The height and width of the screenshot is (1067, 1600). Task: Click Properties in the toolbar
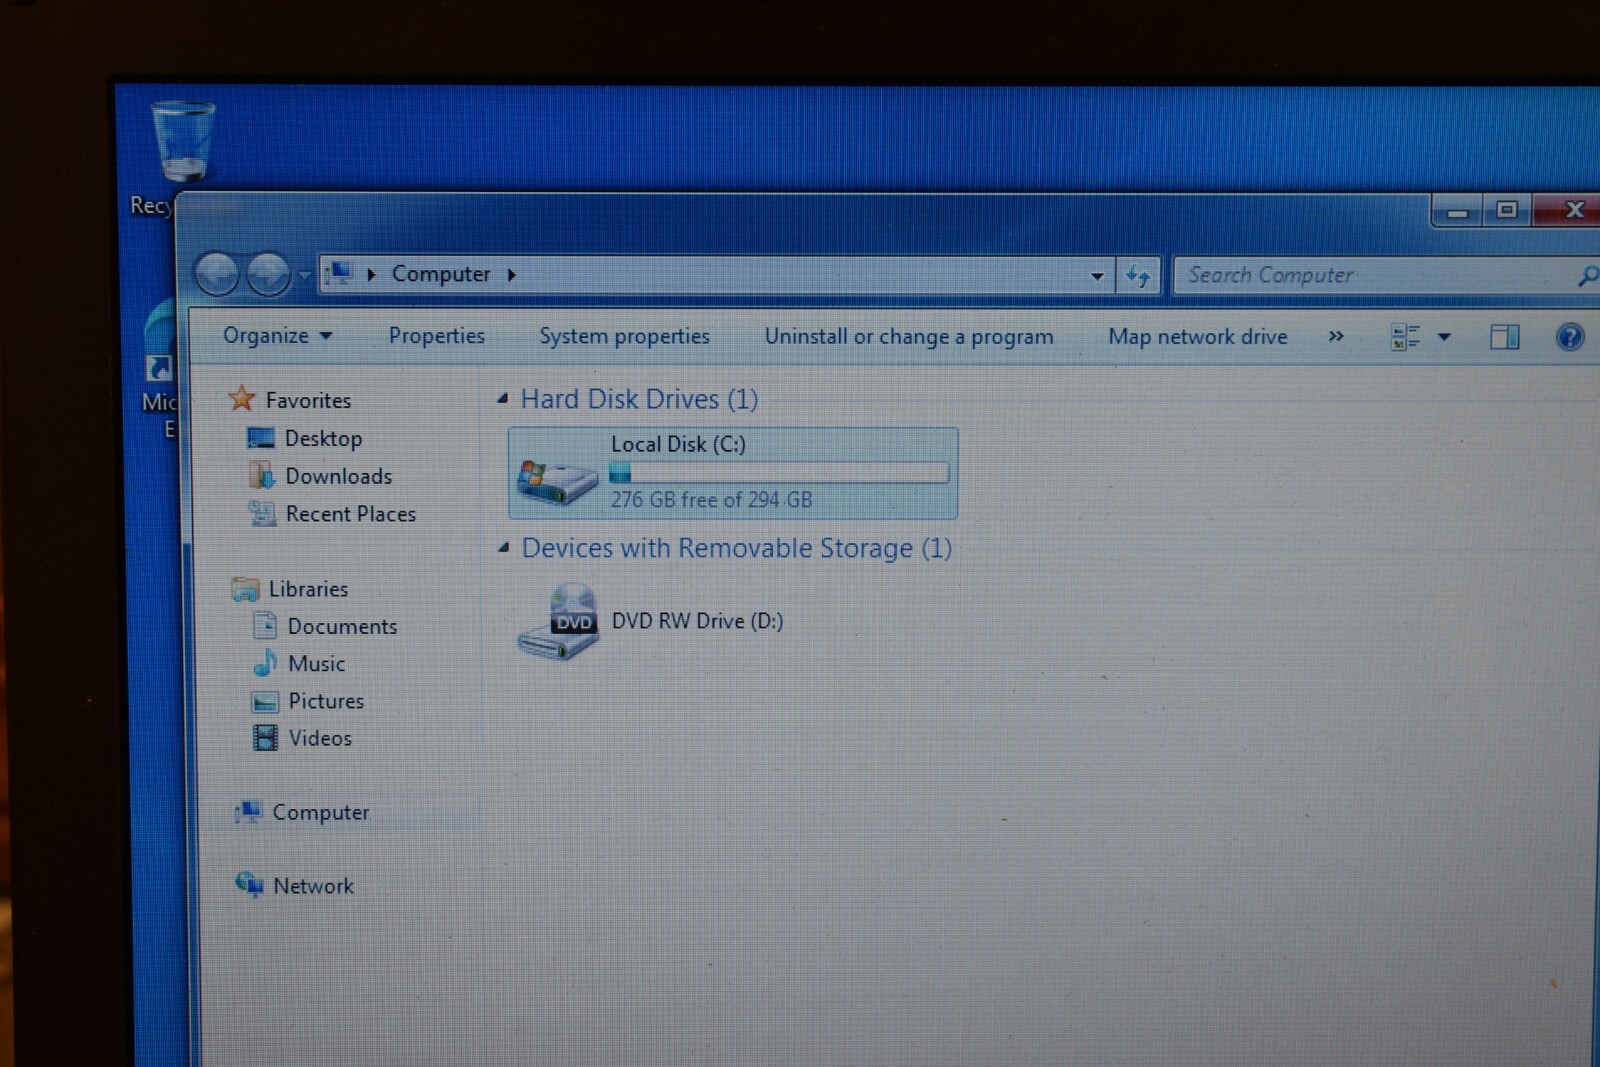point(437,336)
